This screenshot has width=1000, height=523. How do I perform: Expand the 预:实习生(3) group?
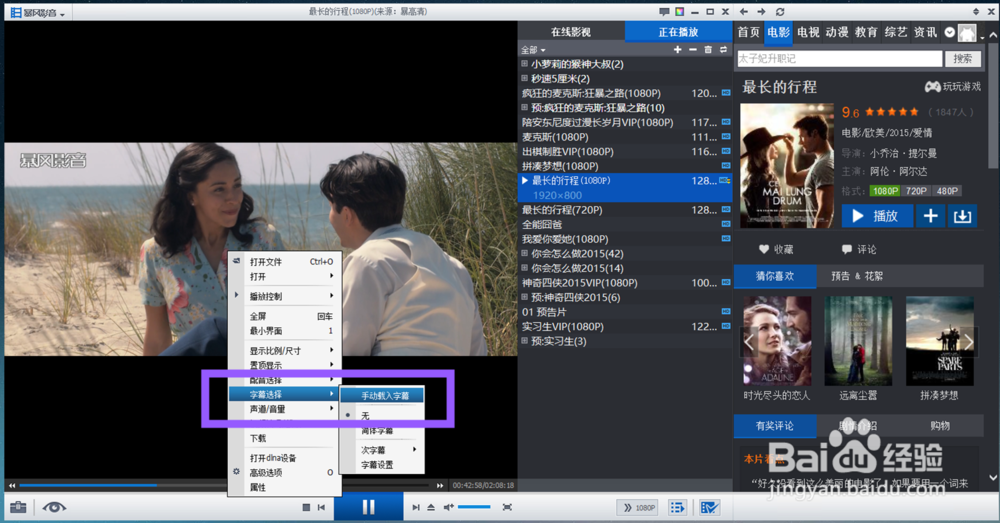point(524,341)
